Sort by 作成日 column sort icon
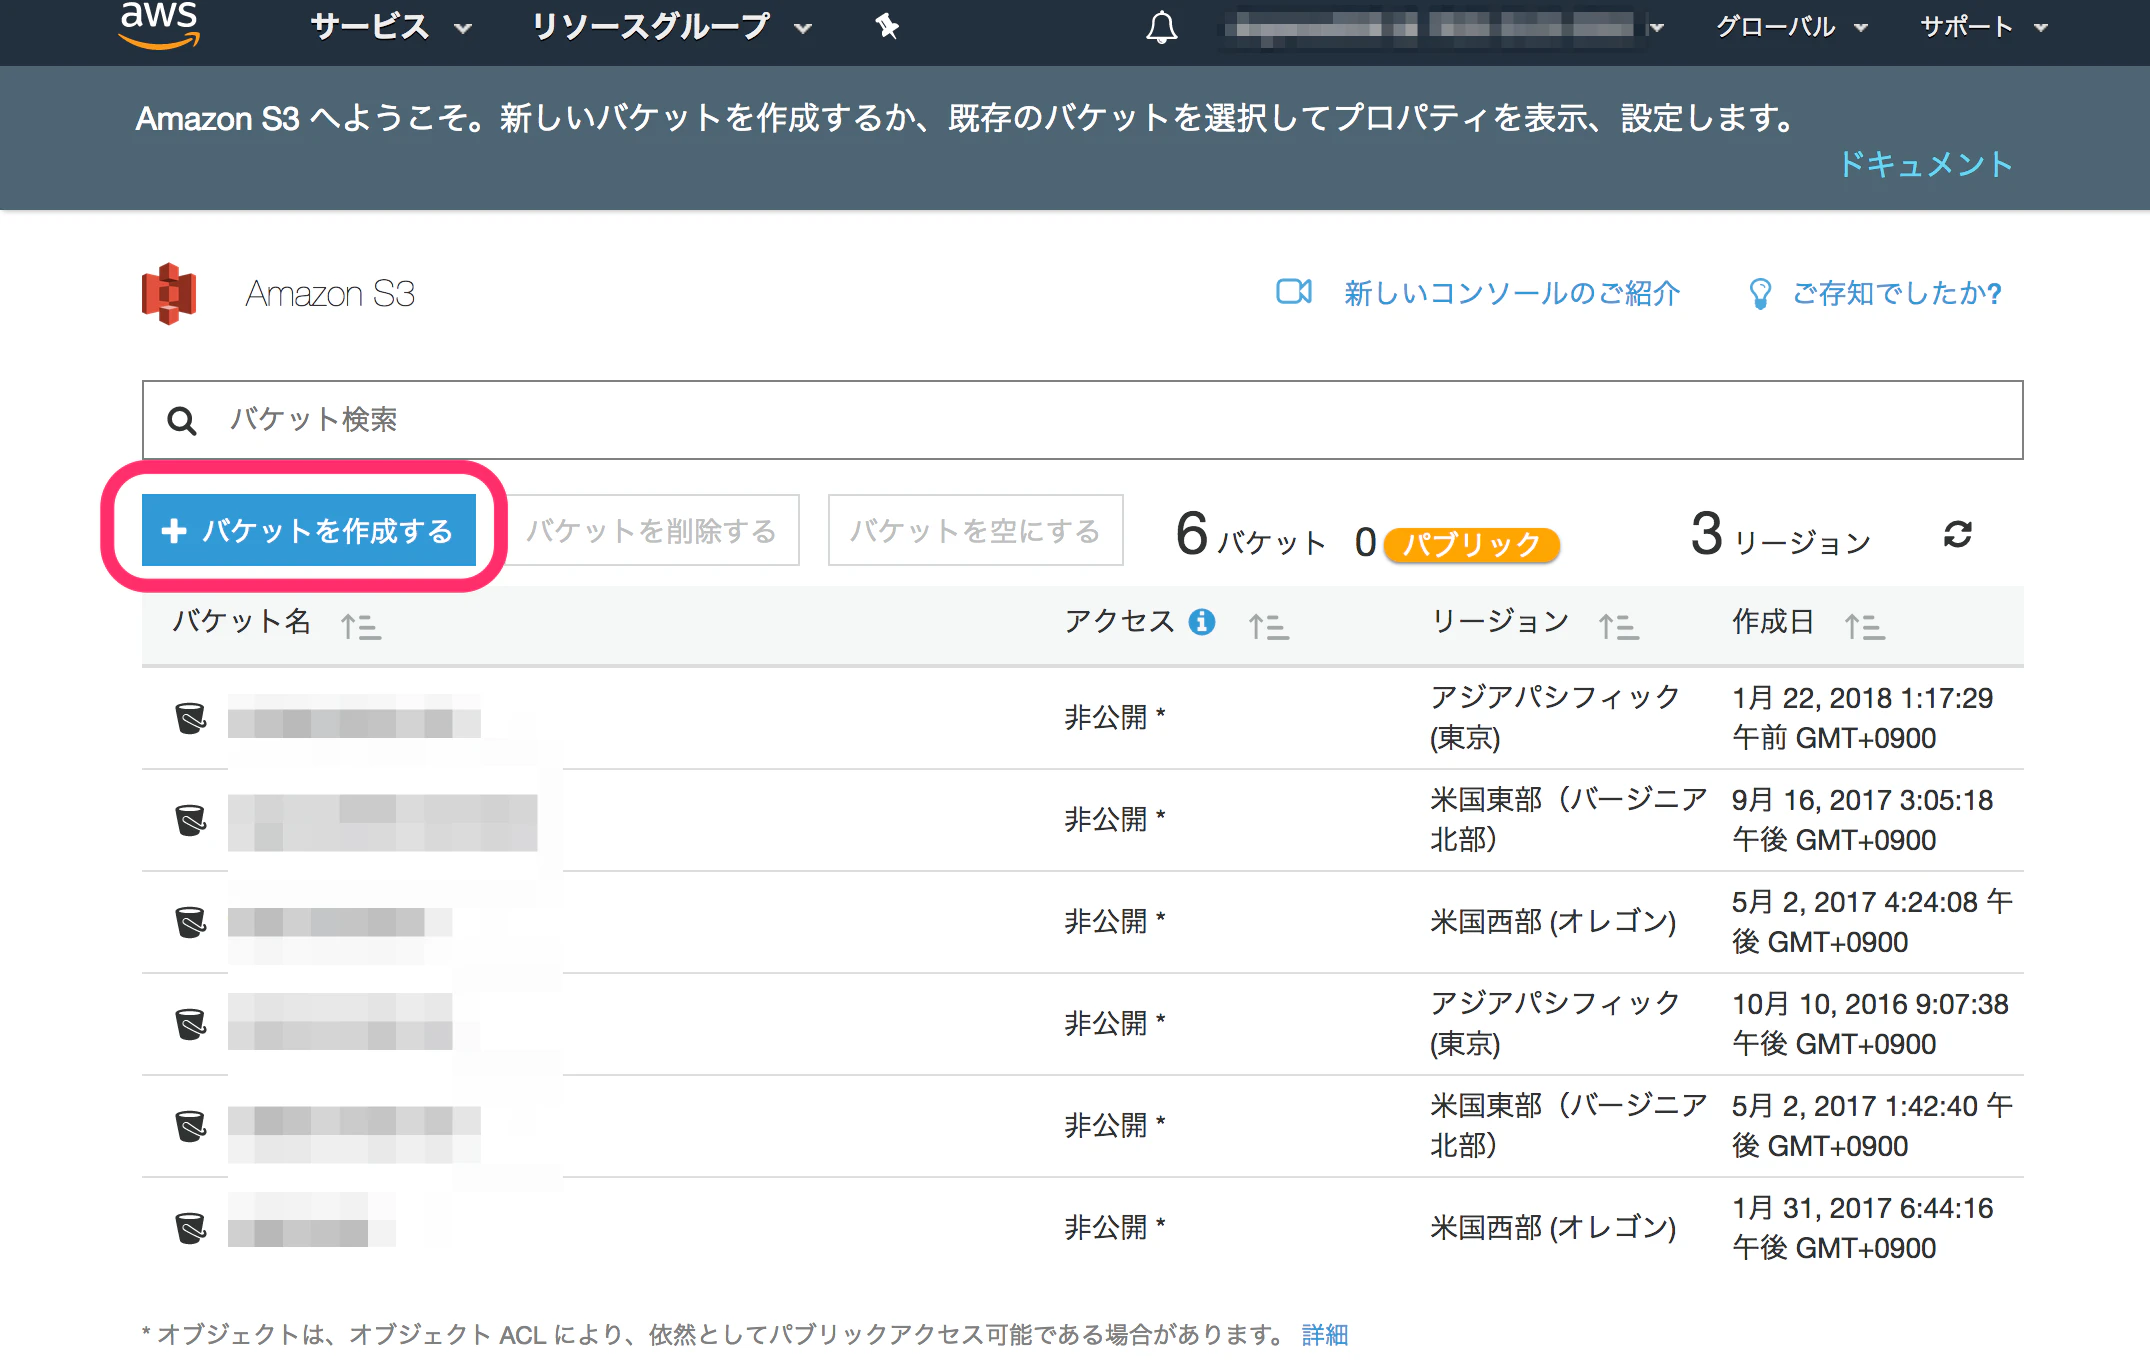 [1865, 627]
